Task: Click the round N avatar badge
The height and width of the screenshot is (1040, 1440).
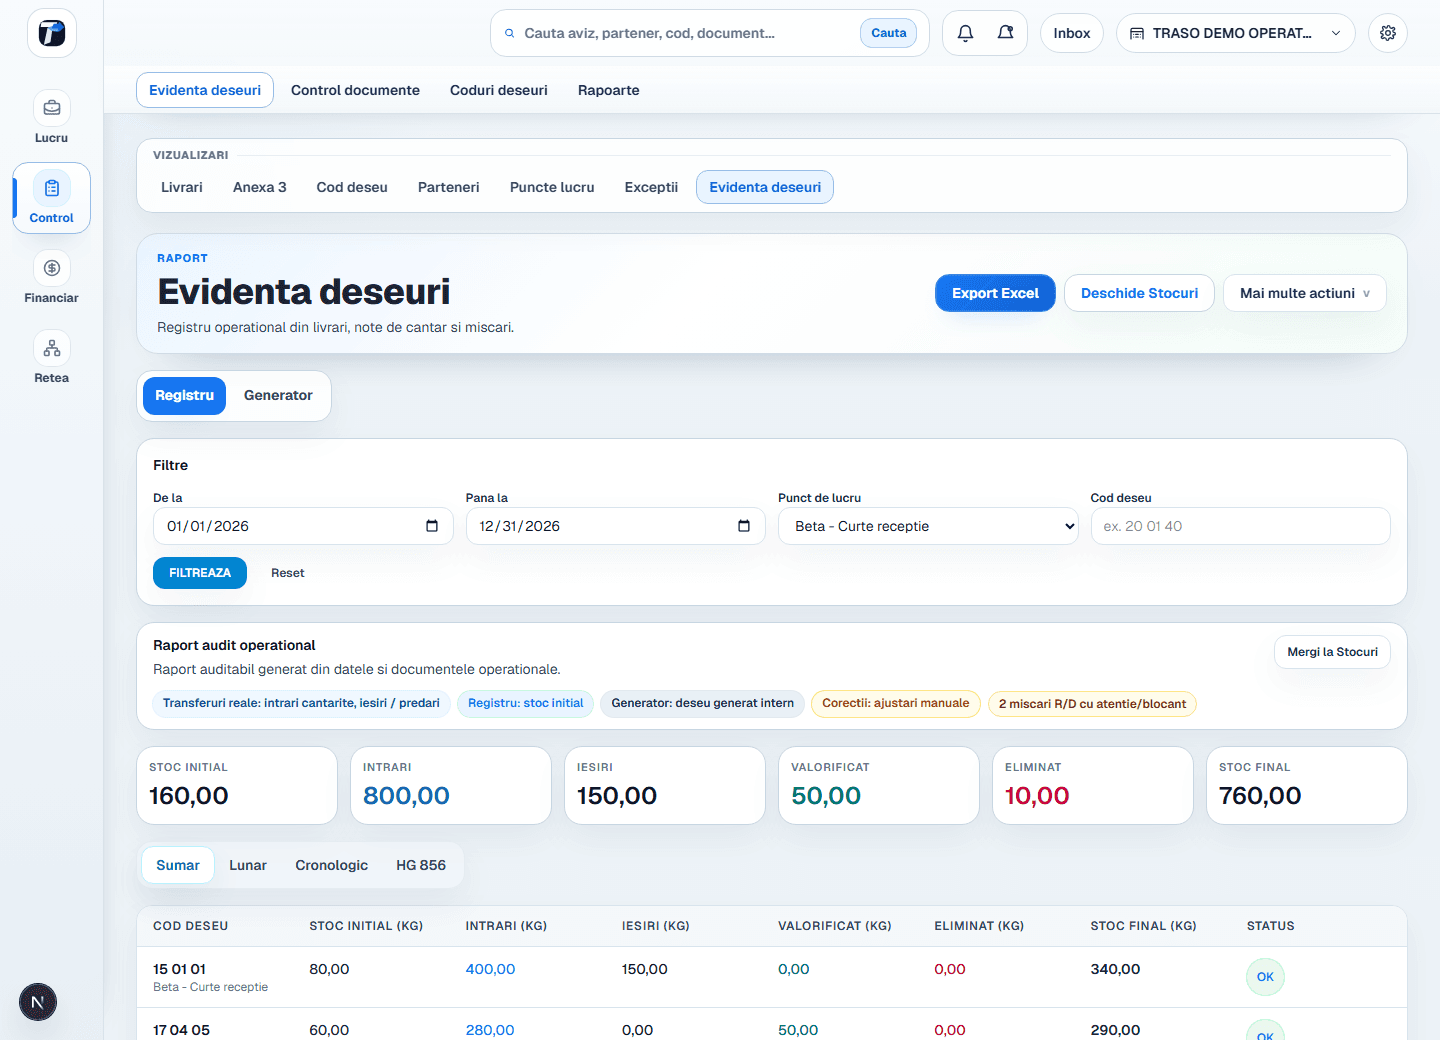Action: [38, 1002]
